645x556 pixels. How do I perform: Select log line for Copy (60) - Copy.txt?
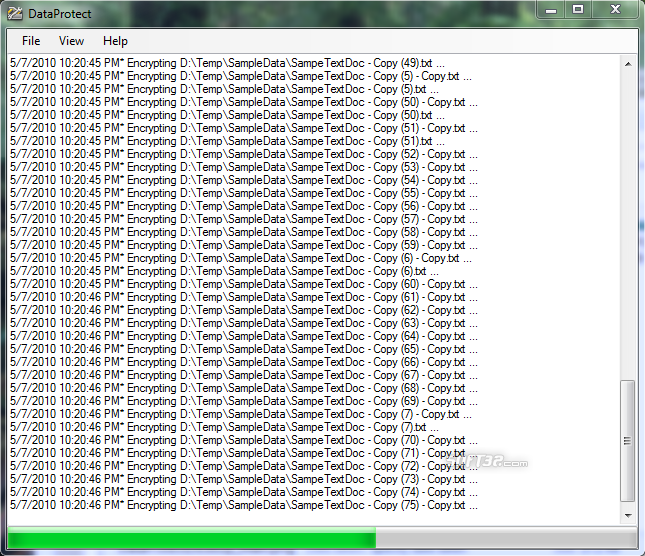click(x=244, y=285)
